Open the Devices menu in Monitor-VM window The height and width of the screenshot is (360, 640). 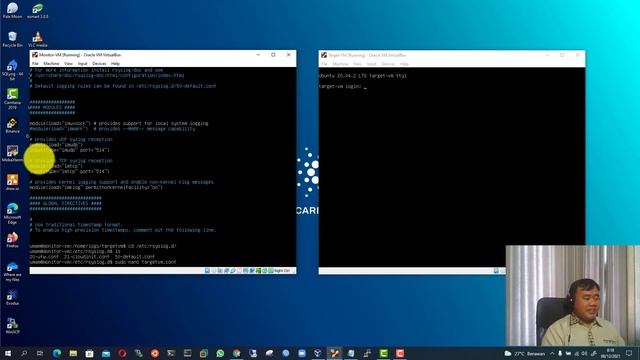coord(99,64)
